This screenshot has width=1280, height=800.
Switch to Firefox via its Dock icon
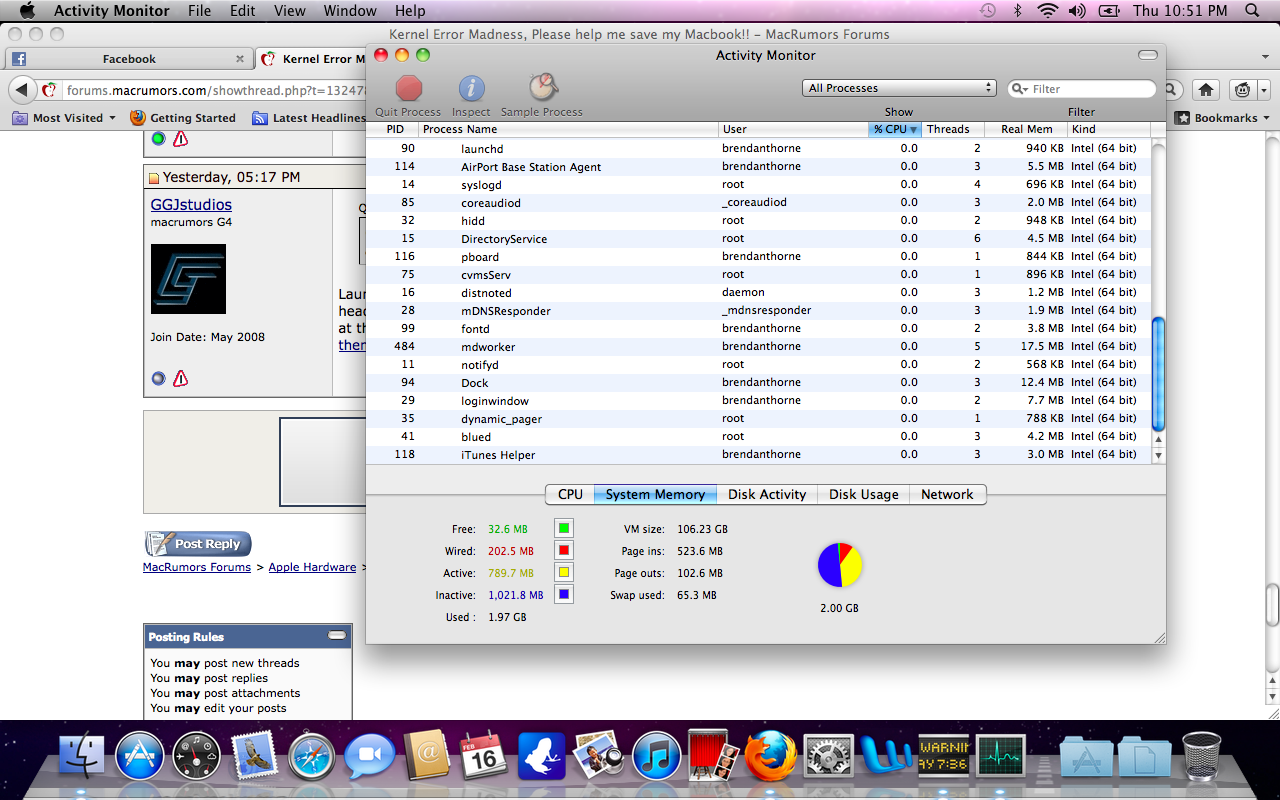pyautogui.click(x=771, y=757)
